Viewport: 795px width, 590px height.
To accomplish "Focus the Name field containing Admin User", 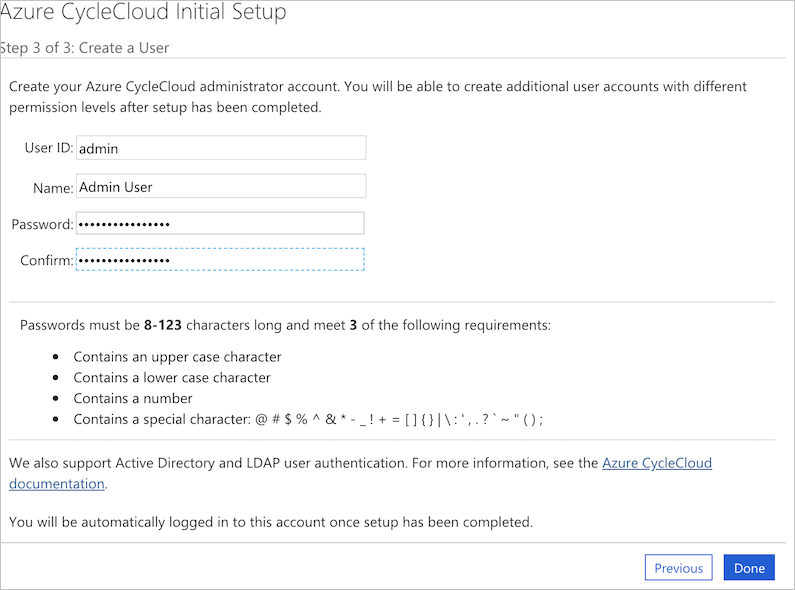I will click(x=221, y=186).
